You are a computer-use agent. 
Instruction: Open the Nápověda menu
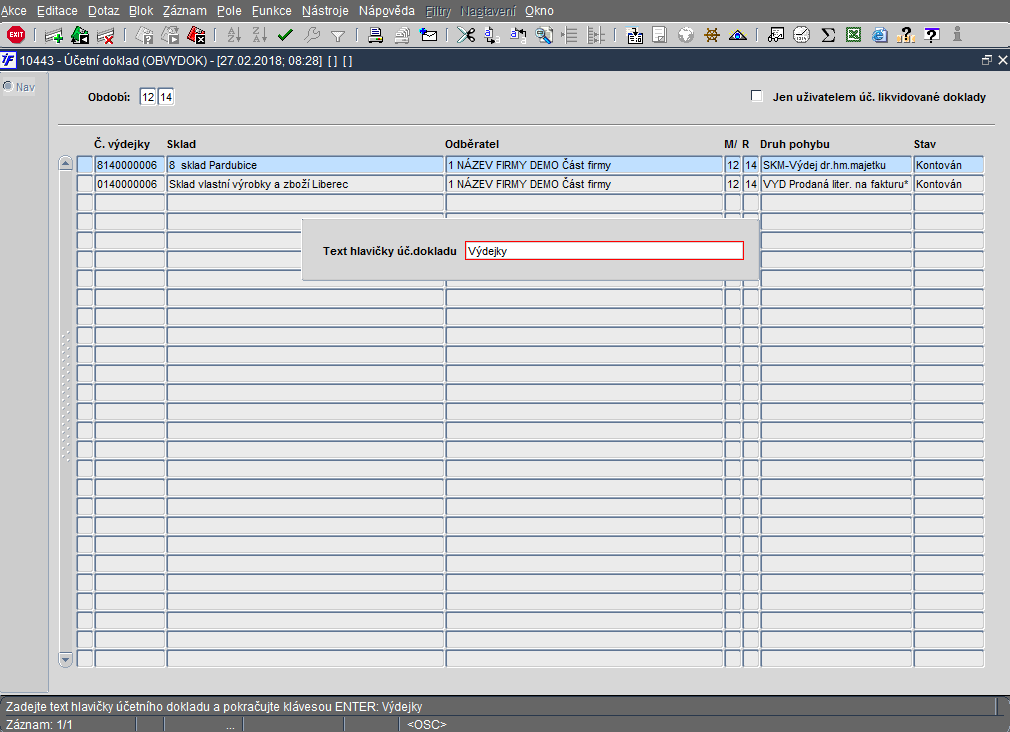point(386,10)
